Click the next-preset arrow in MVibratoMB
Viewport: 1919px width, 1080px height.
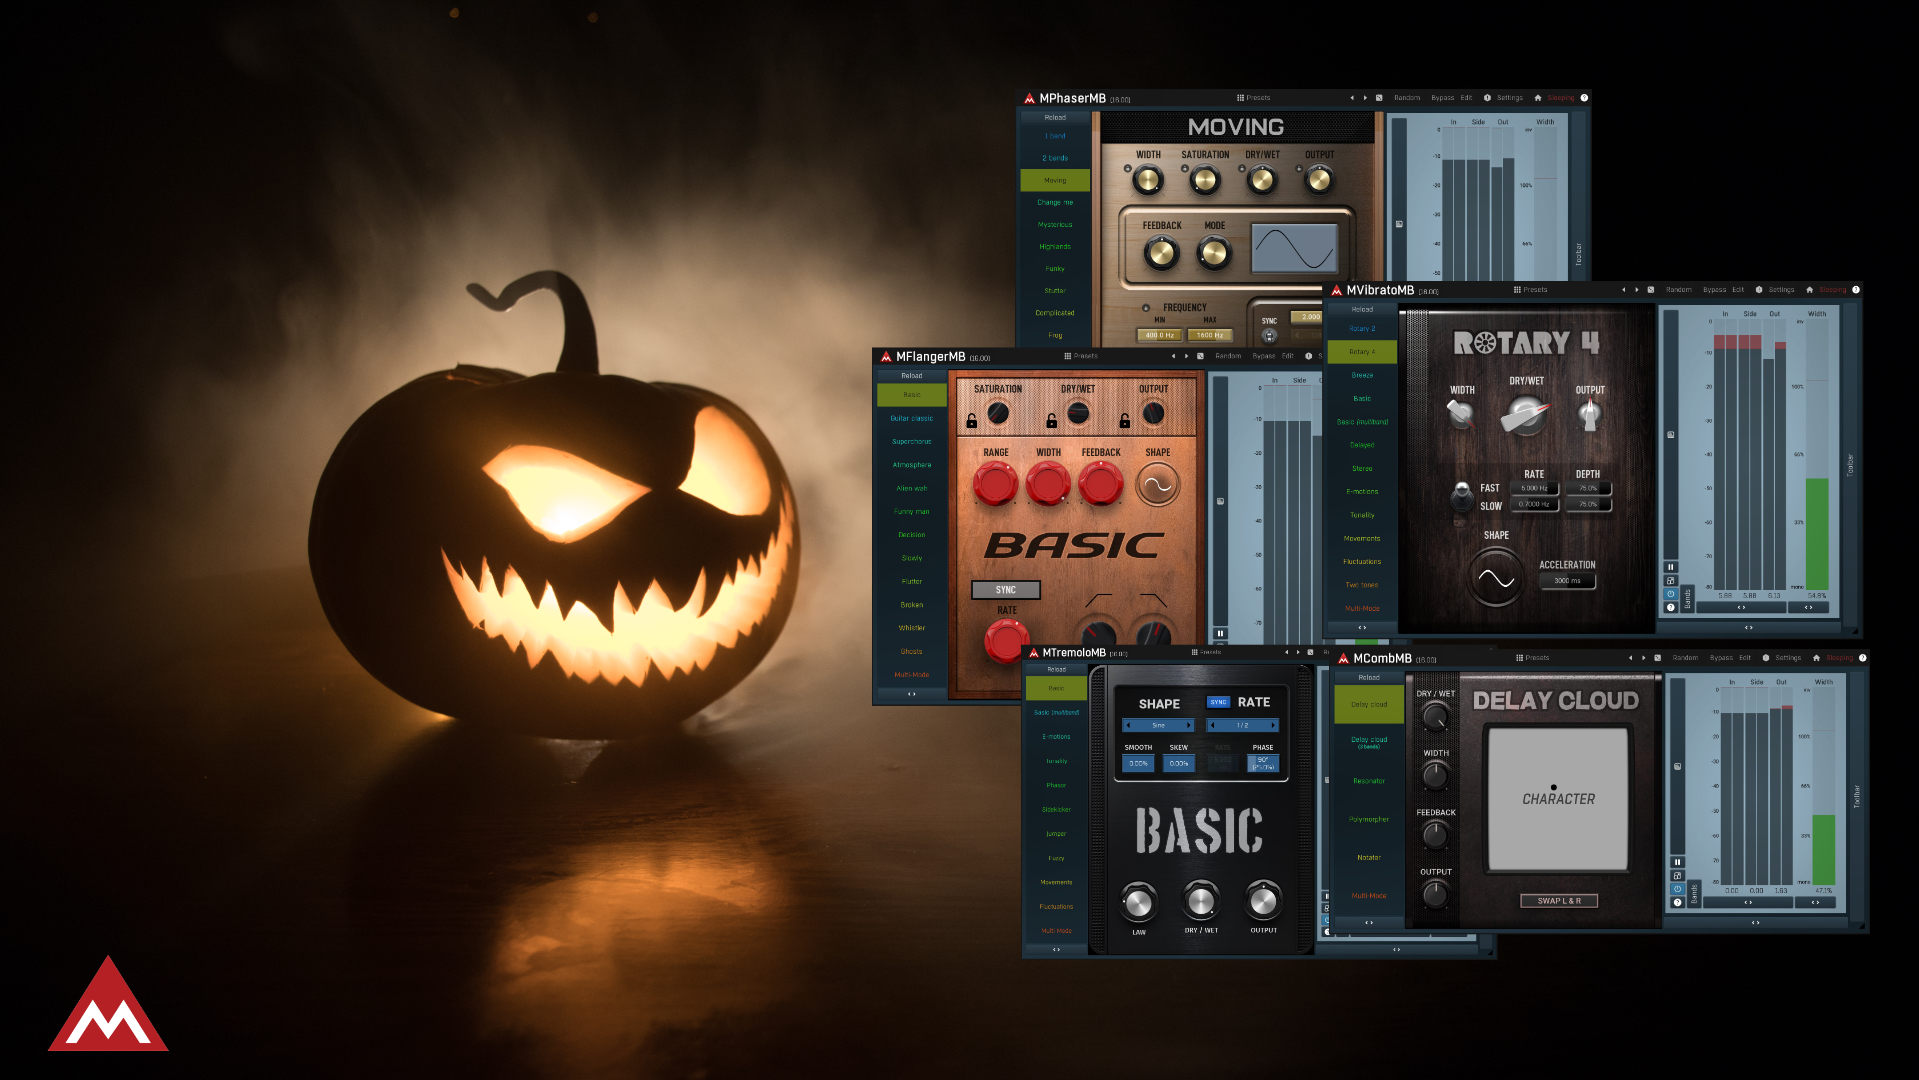tap(1637, 290)
